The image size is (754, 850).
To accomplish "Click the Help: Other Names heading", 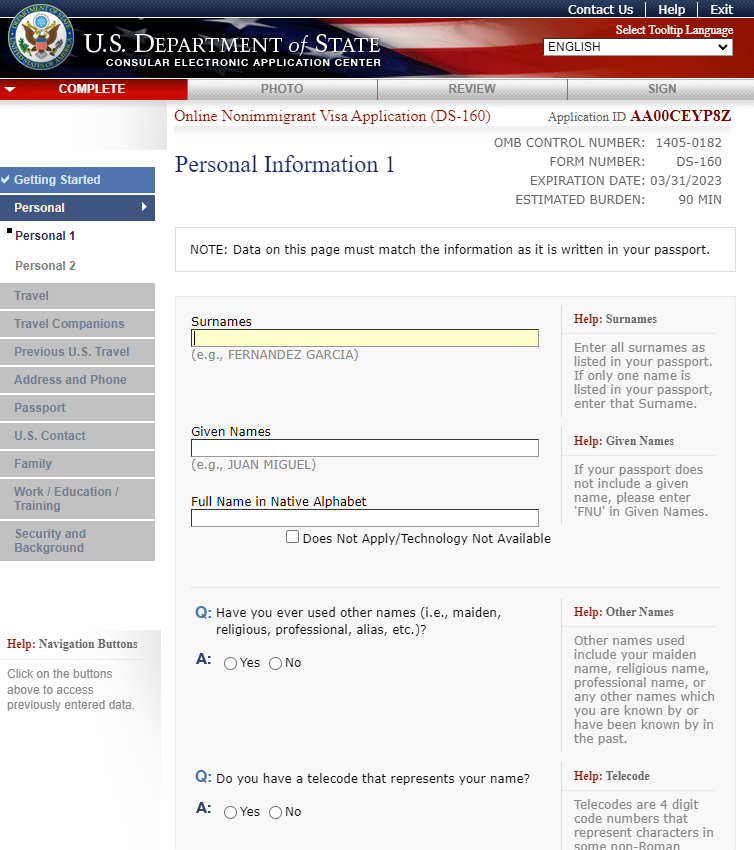I will (623, 612).
